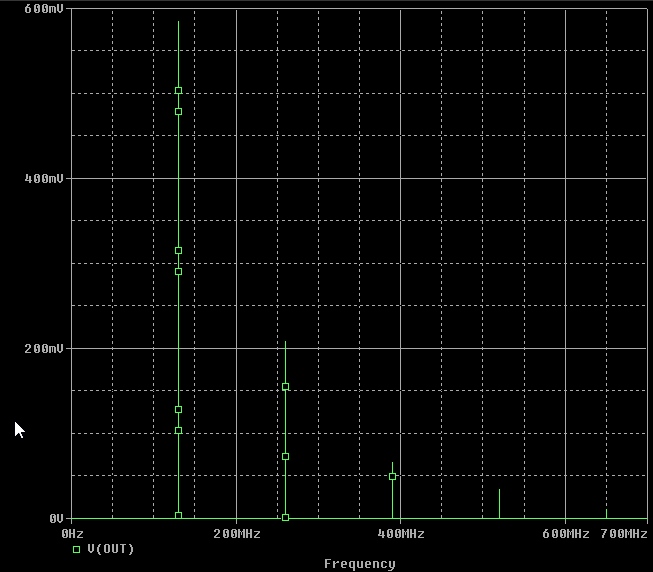Click the 0Hz x-axis label
Screen dimensions: 653x572
pyautogui.click(x=72, y=534)
